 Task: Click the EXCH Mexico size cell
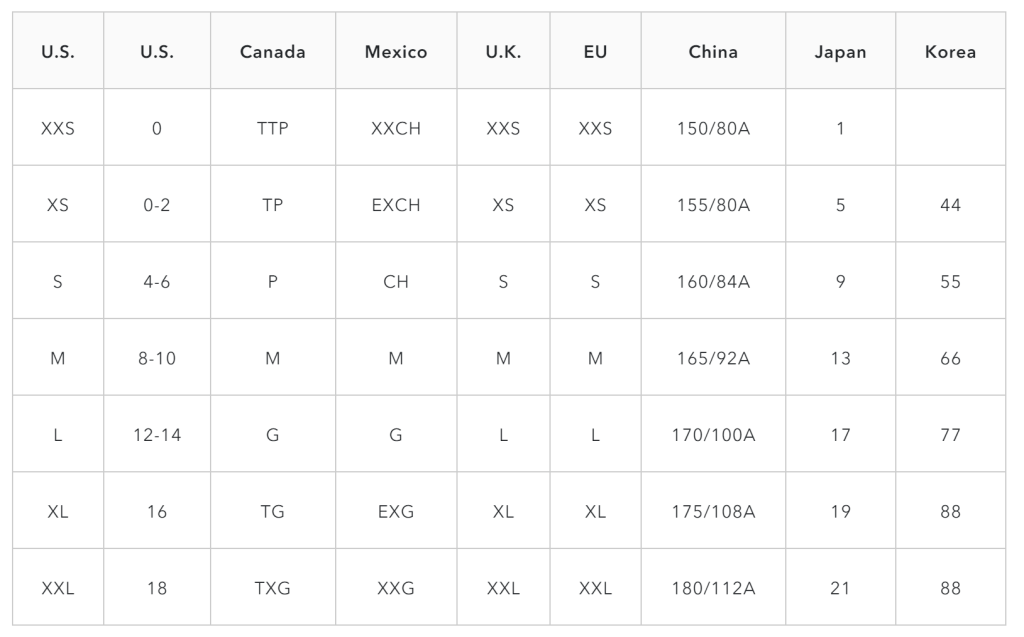[x=396, y=204]
